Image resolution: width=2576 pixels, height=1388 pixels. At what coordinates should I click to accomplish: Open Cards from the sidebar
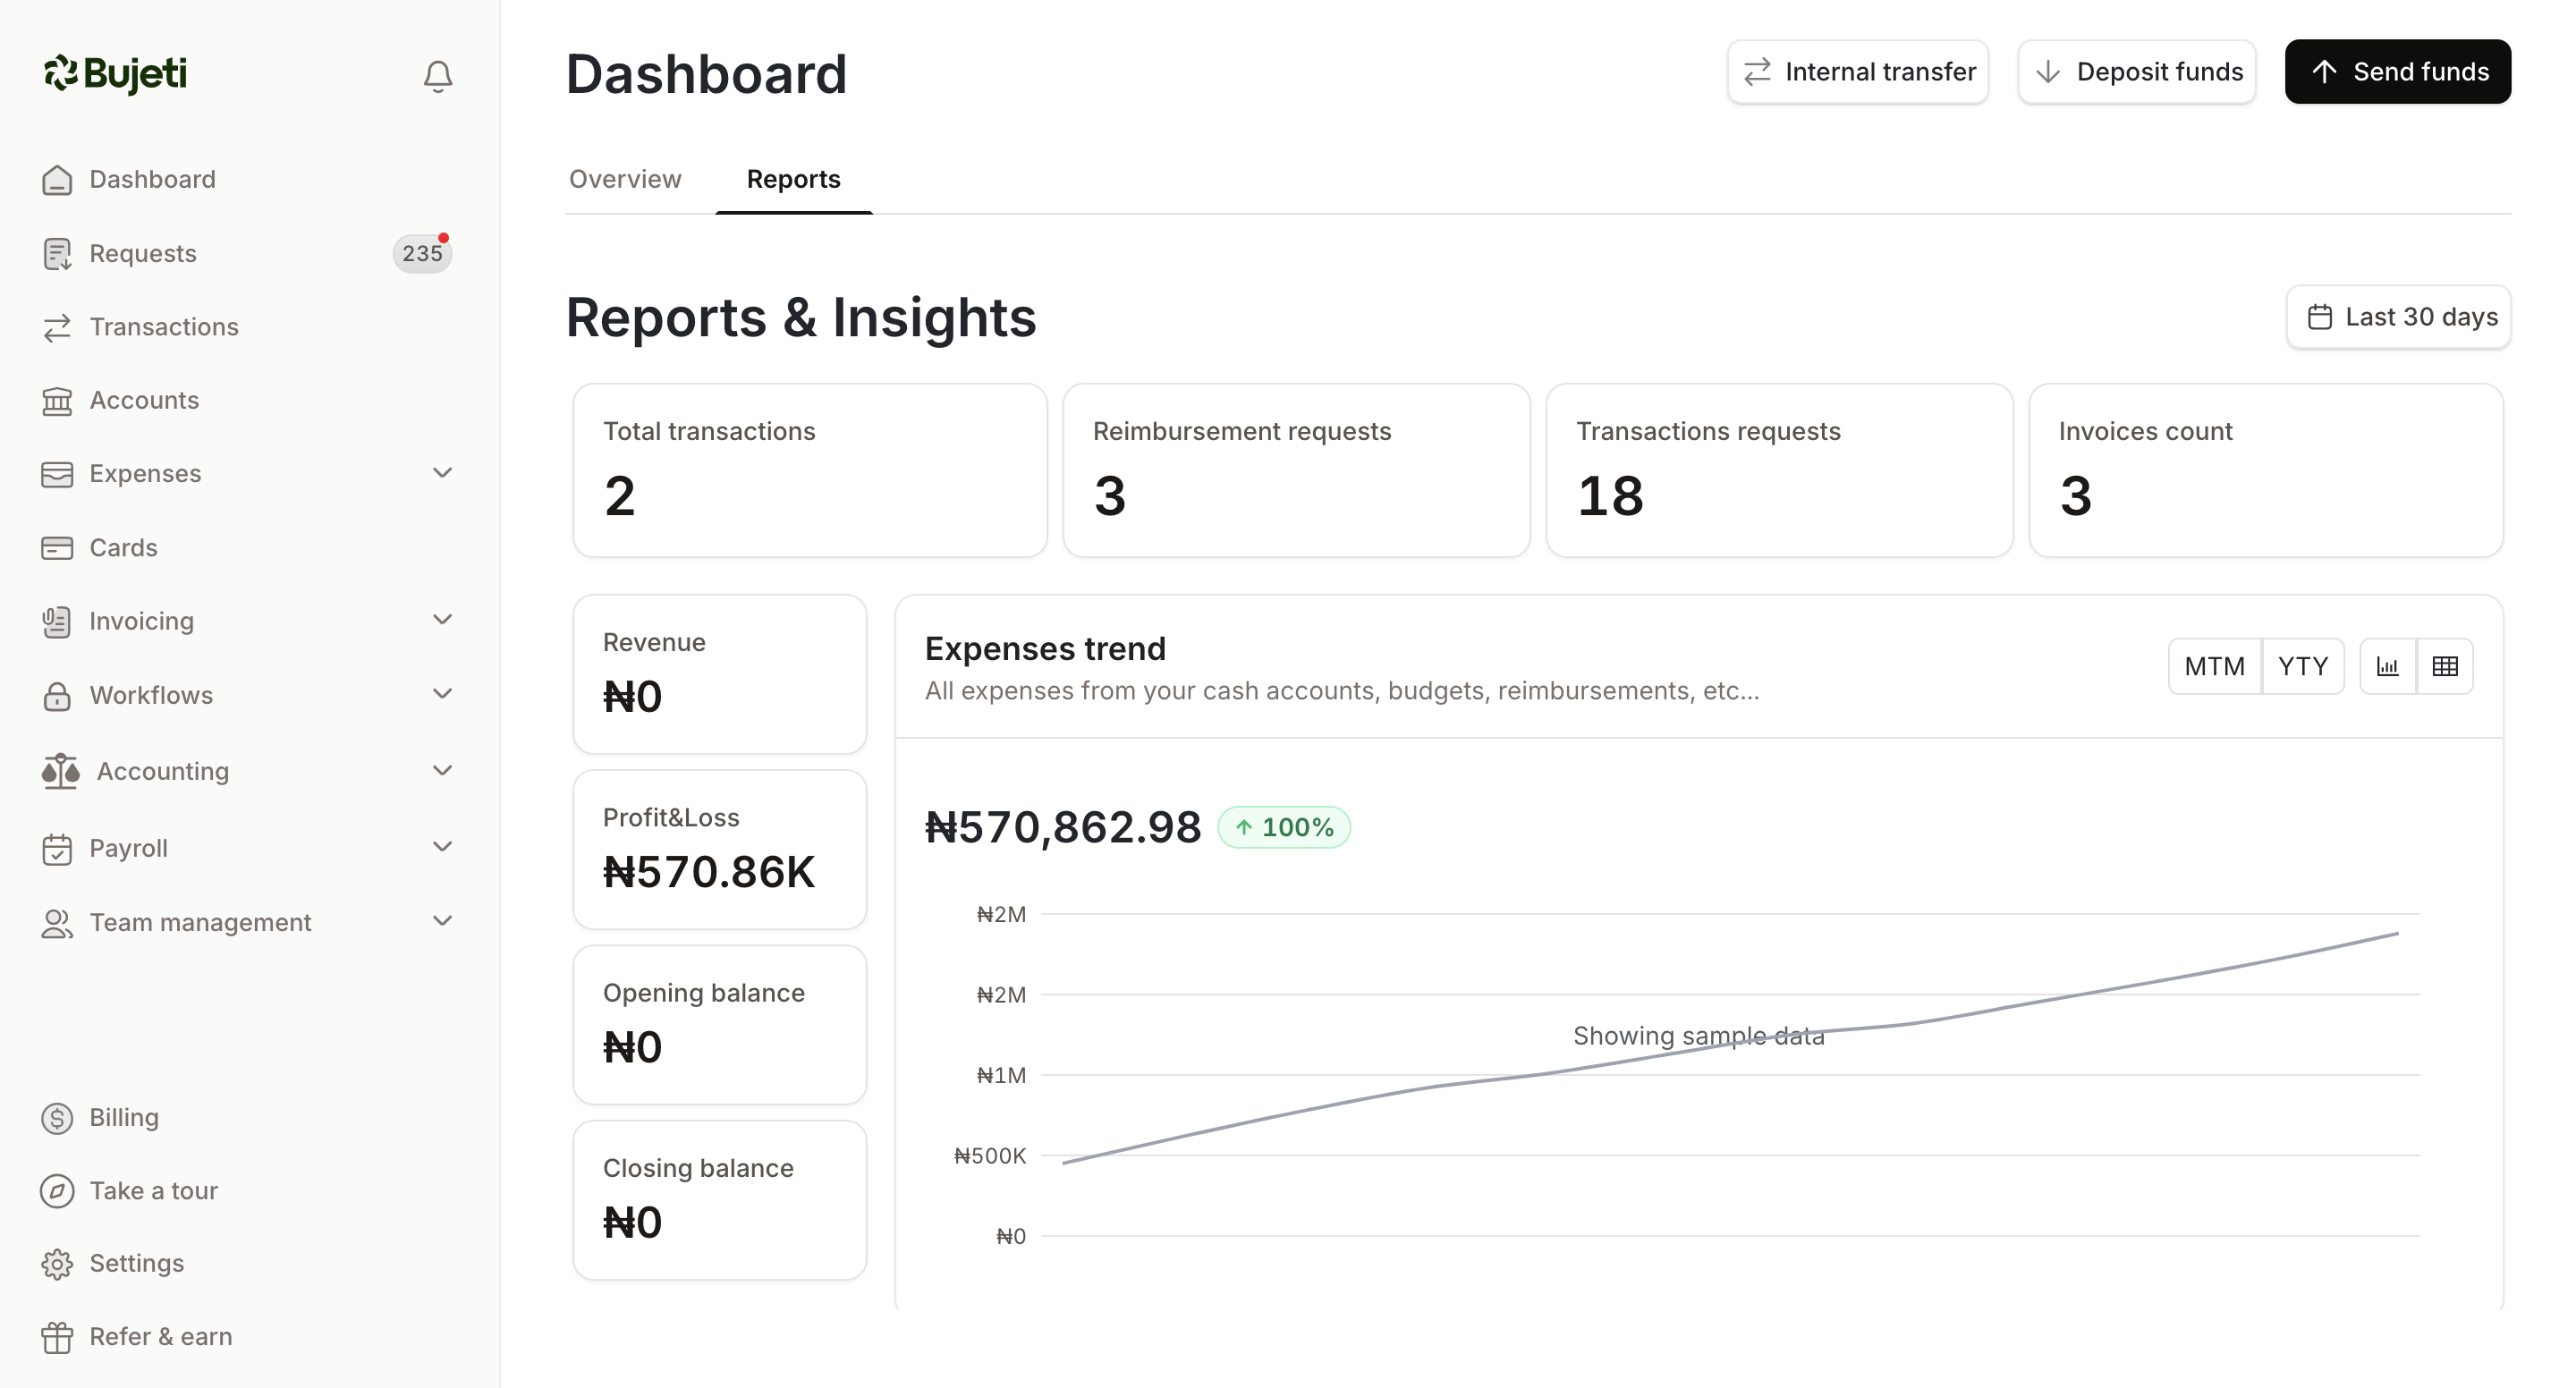pyautogui.click(x=123, y=548)
